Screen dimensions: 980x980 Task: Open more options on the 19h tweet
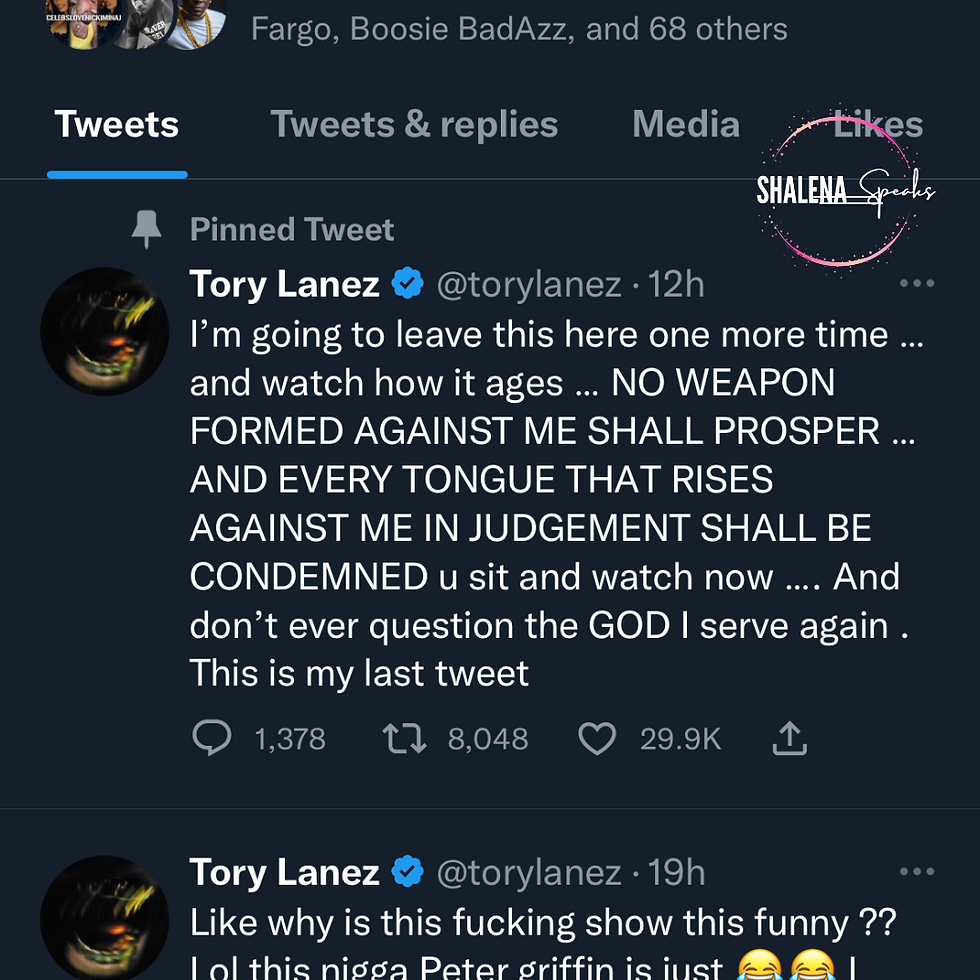[x=916, y=872]
